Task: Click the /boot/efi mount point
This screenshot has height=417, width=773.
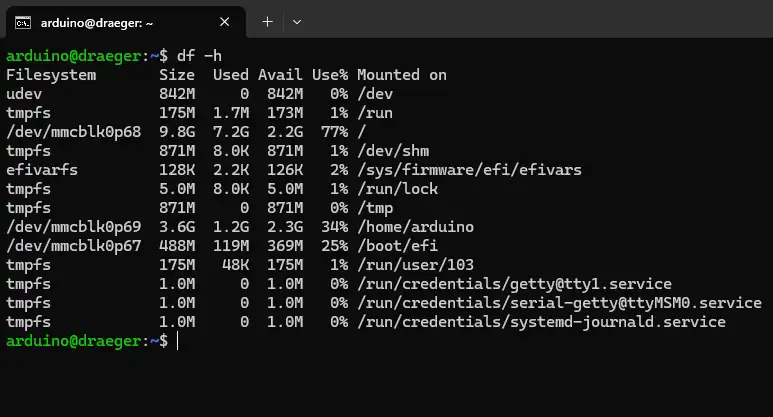Action: tap(397, 246)
